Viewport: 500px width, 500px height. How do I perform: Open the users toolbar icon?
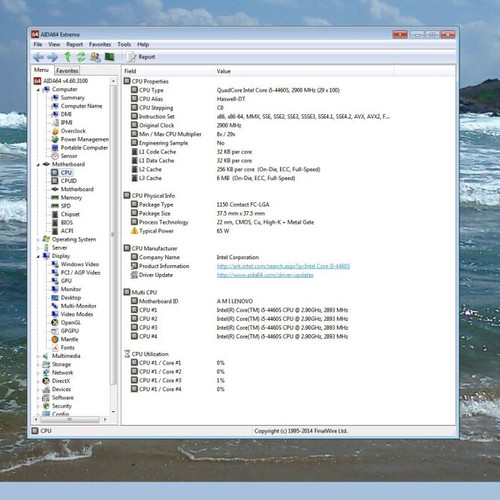[x=95, y=57]
